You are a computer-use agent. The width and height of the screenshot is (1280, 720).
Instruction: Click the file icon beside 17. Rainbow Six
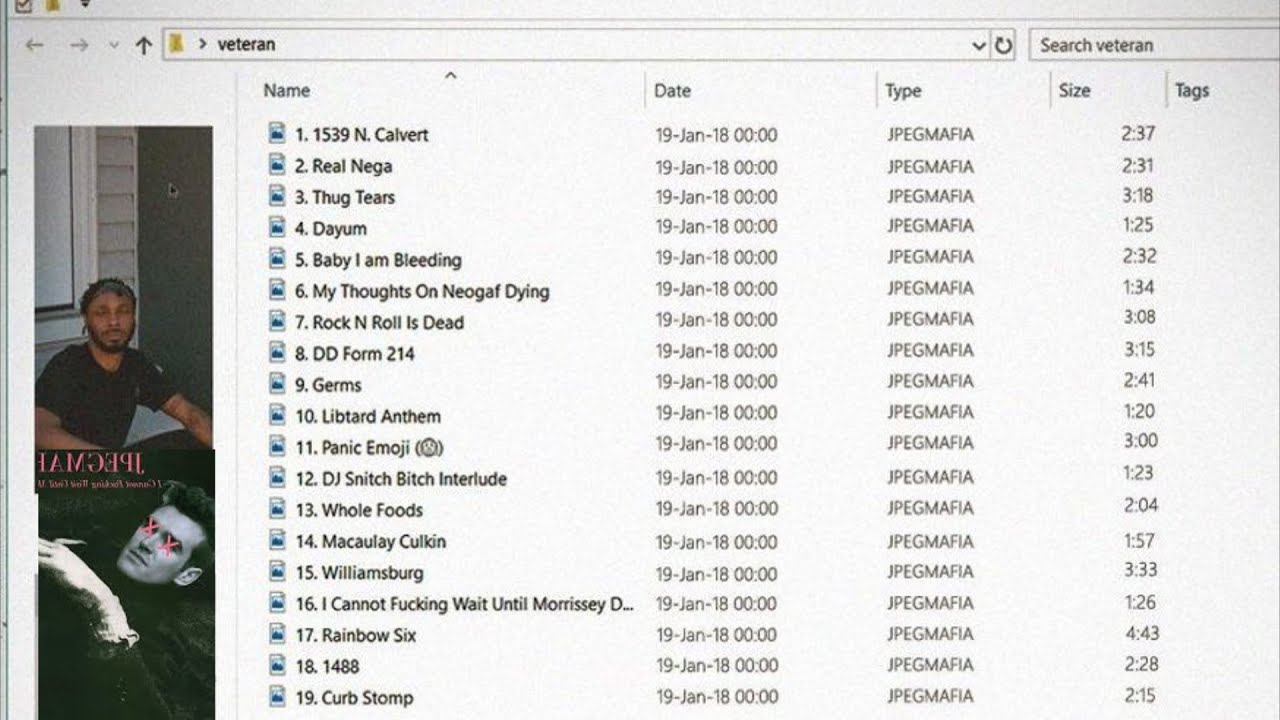pos(277,634)
